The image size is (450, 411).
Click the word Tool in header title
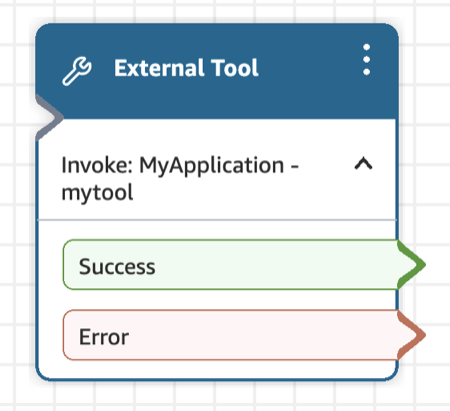coord(235,68)
